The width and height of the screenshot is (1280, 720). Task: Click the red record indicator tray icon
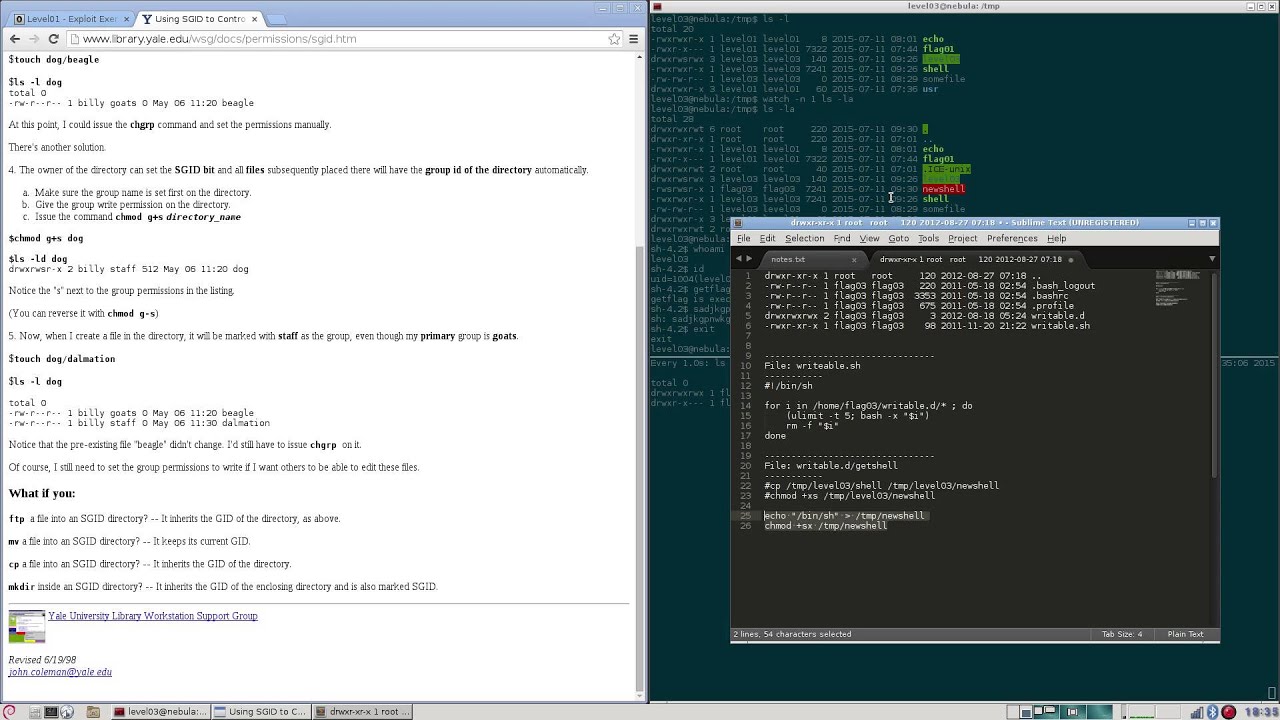pyautogui.click(x=1228, y=712)
